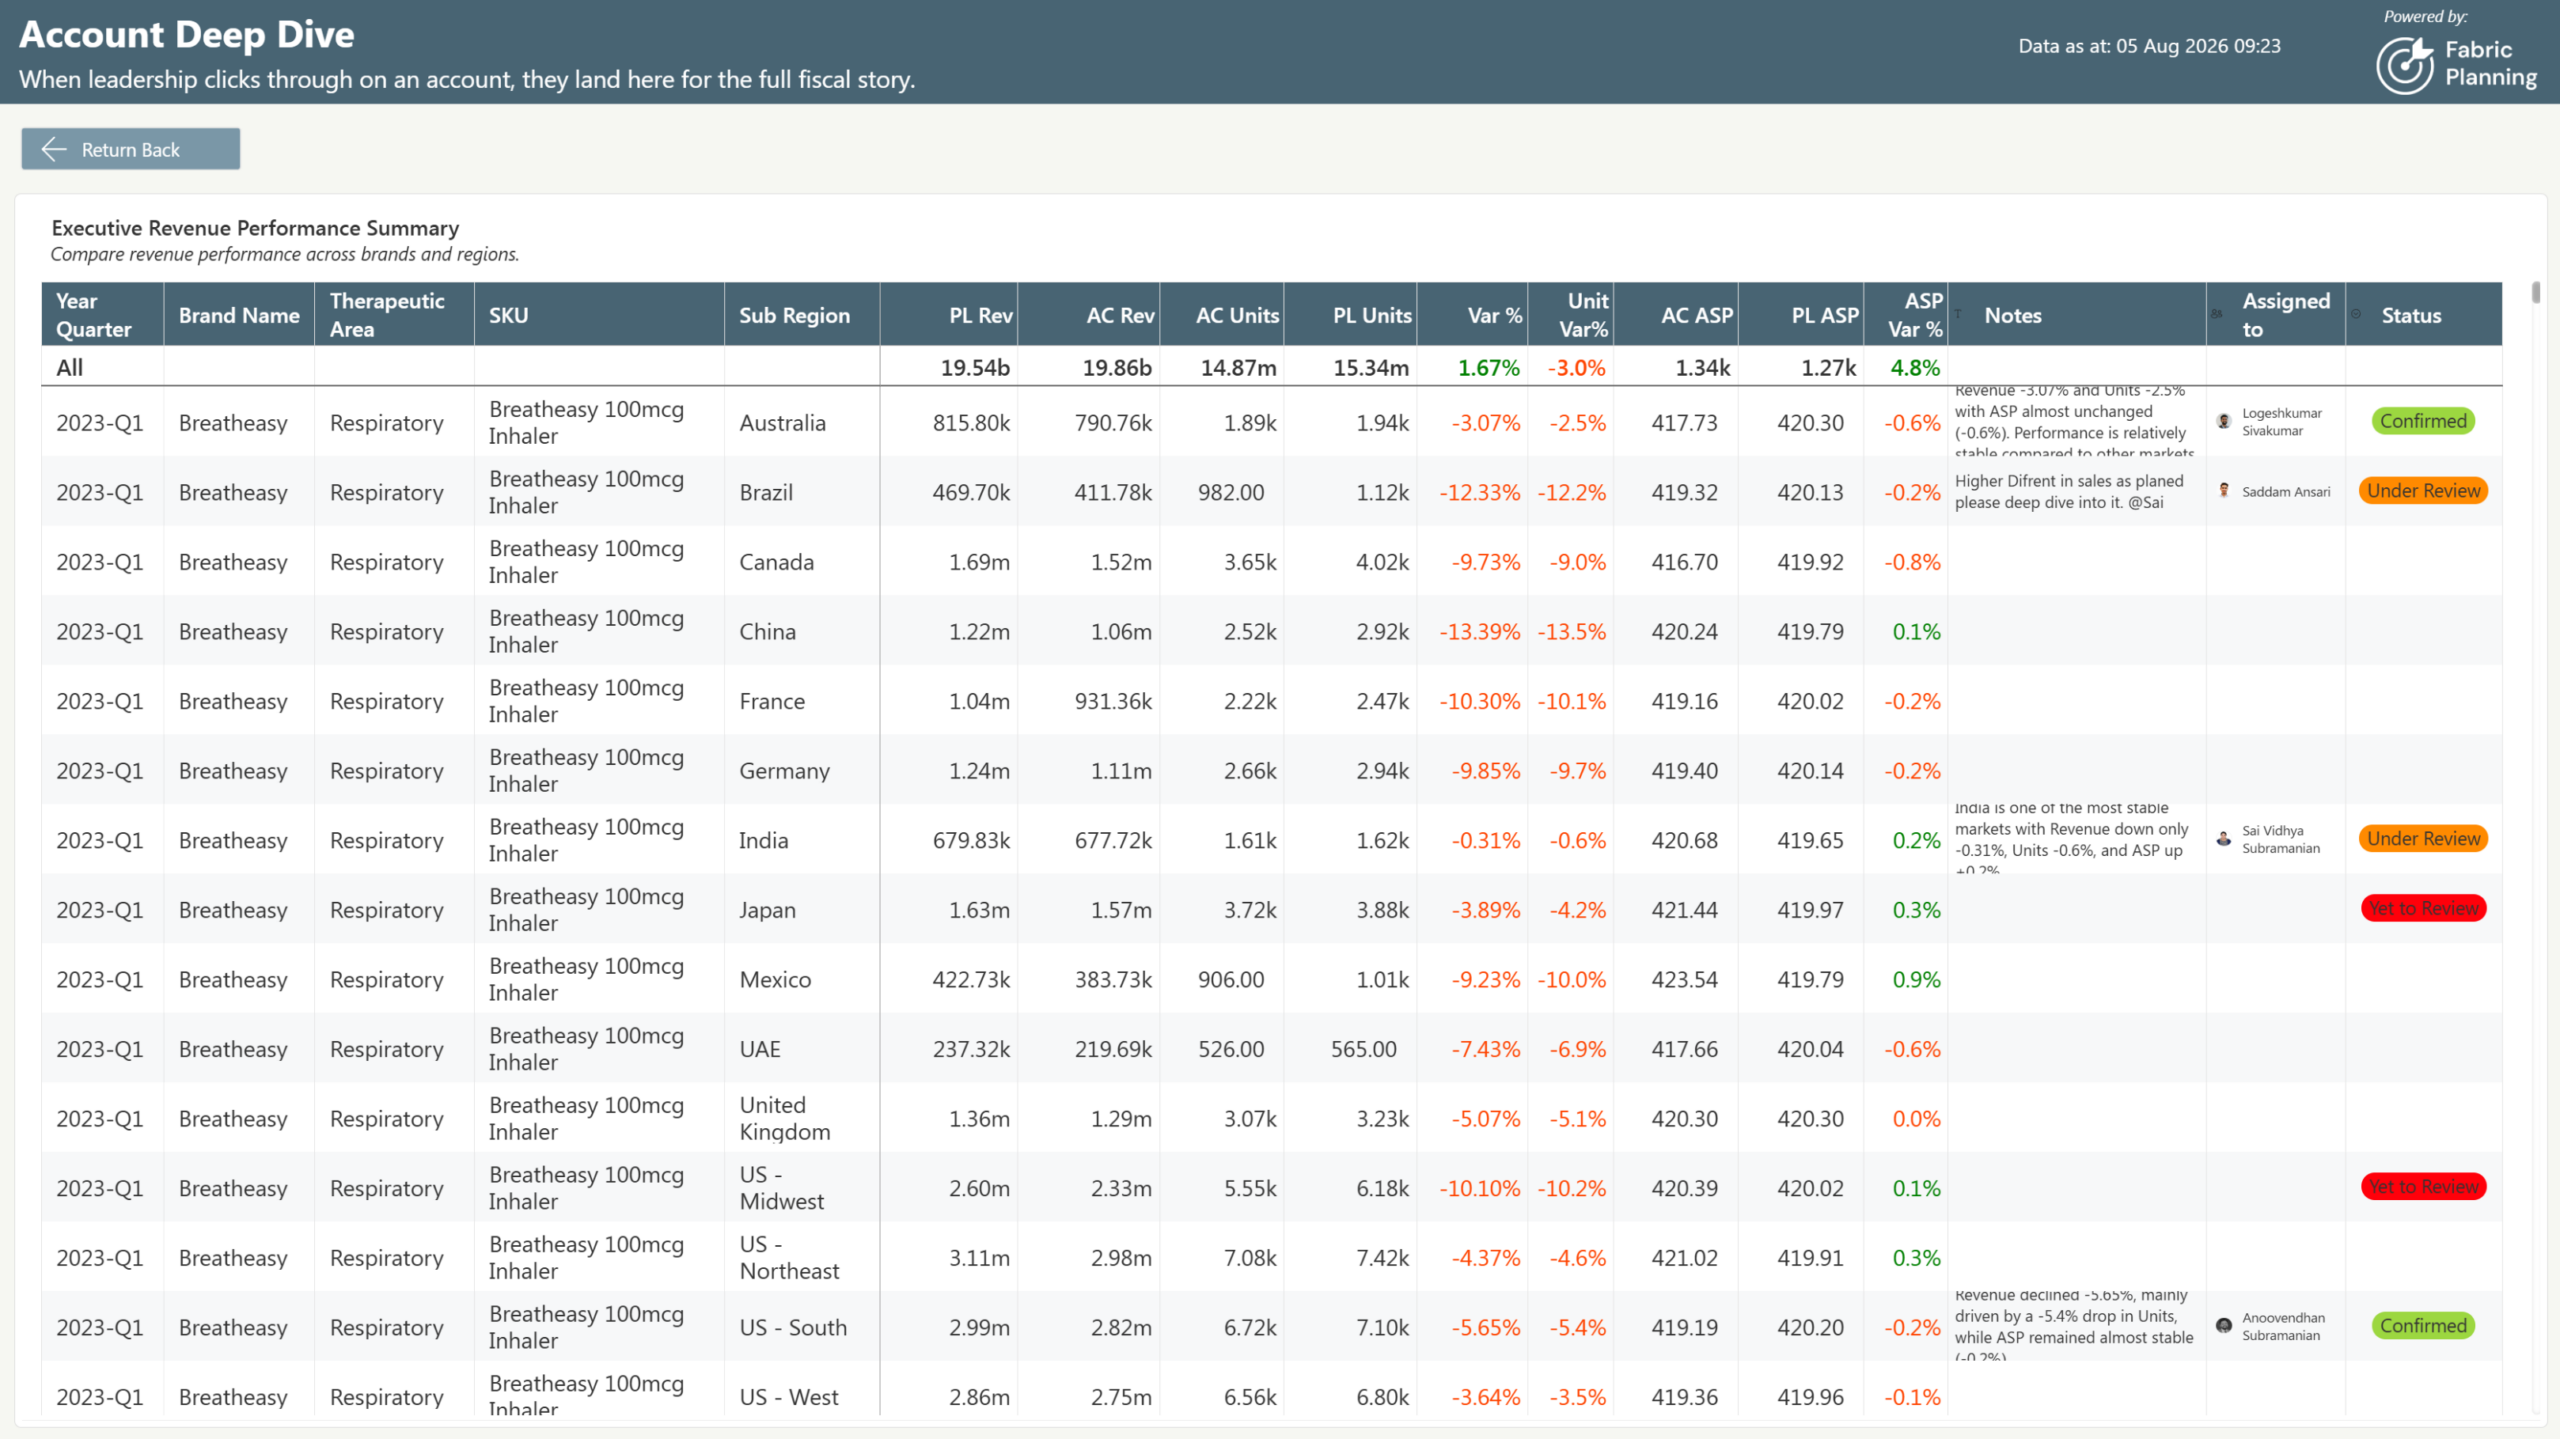Open the Under Review status for Brazil
The width and height of the screenshot is (2560, 1439).
click(2423, 490)
